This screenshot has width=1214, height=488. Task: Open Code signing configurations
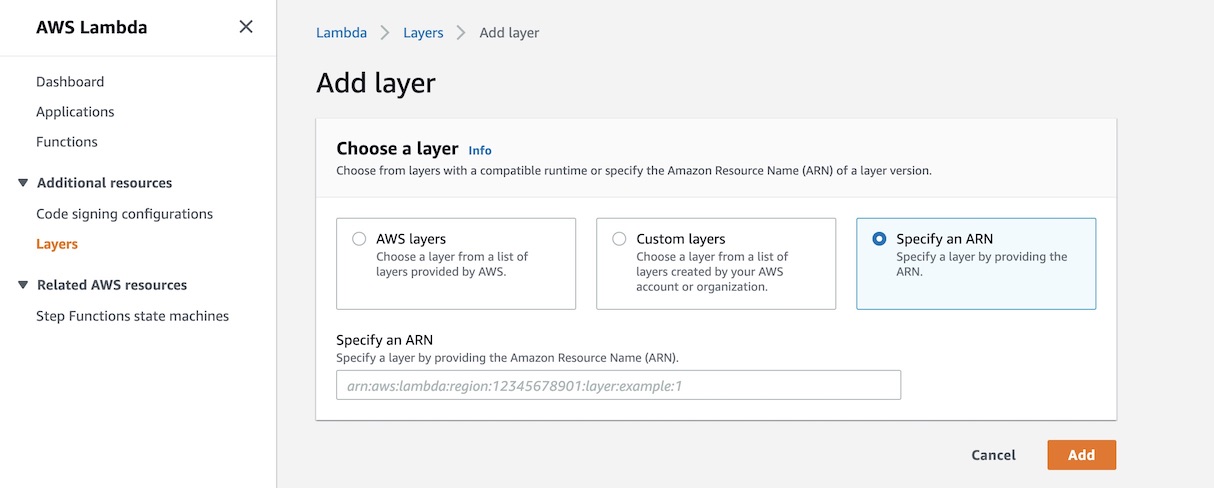click(x=124, y=214)
